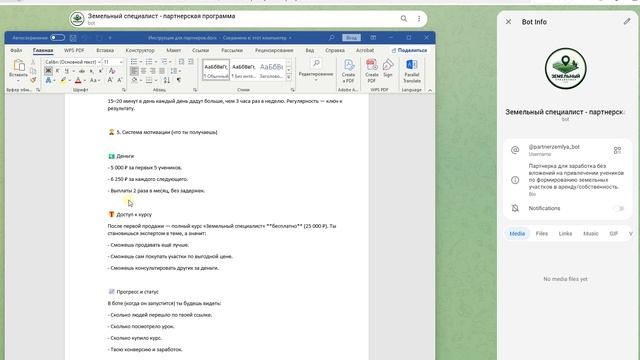This screenshot has height=360, width=640.
Task: Increase paragraph indent
Action: click(191, 62)
